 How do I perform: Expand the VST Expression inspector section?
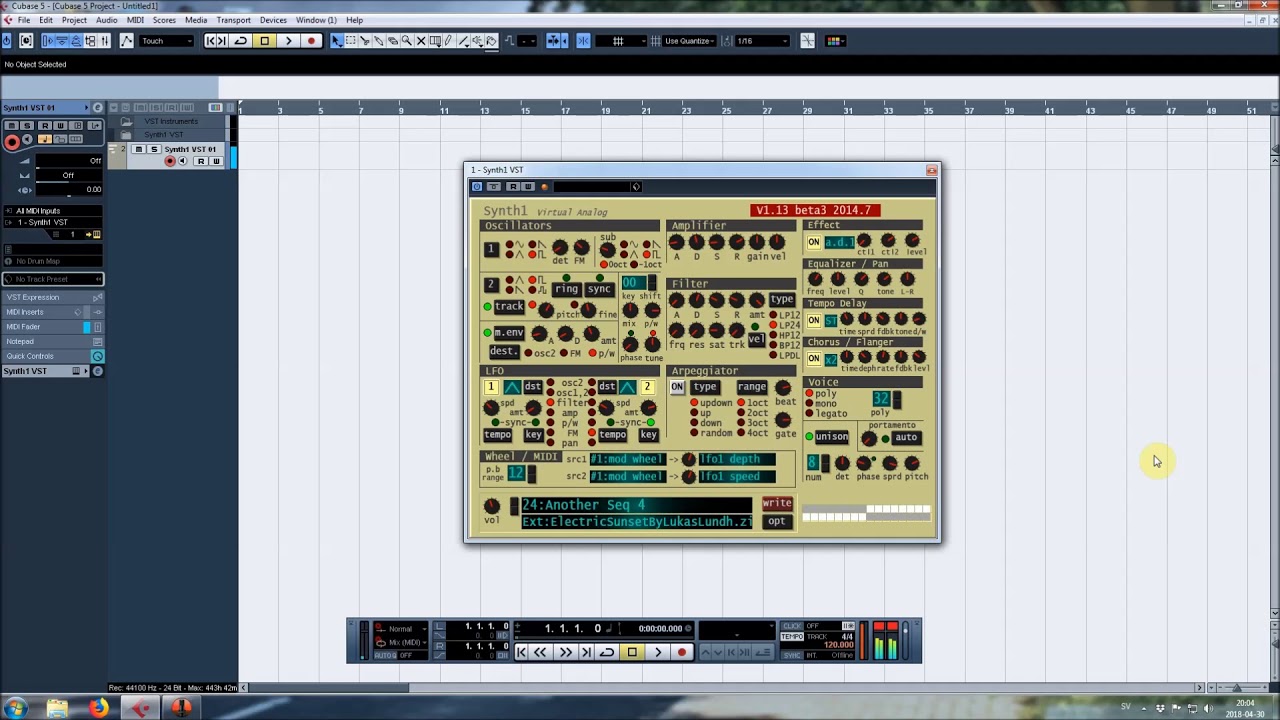click(52, 297)
